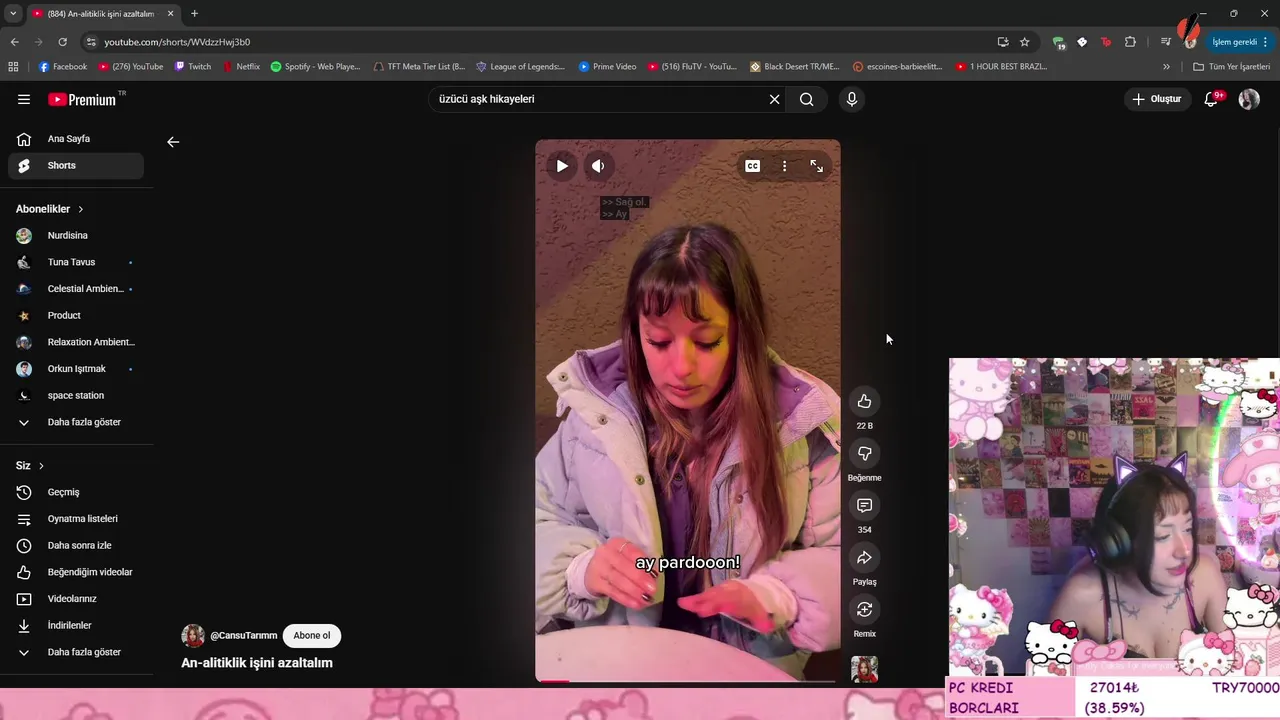Open the YouTube account avatar menu
Viewport: 1280px width, 720px height.
tap(1249, 99)
